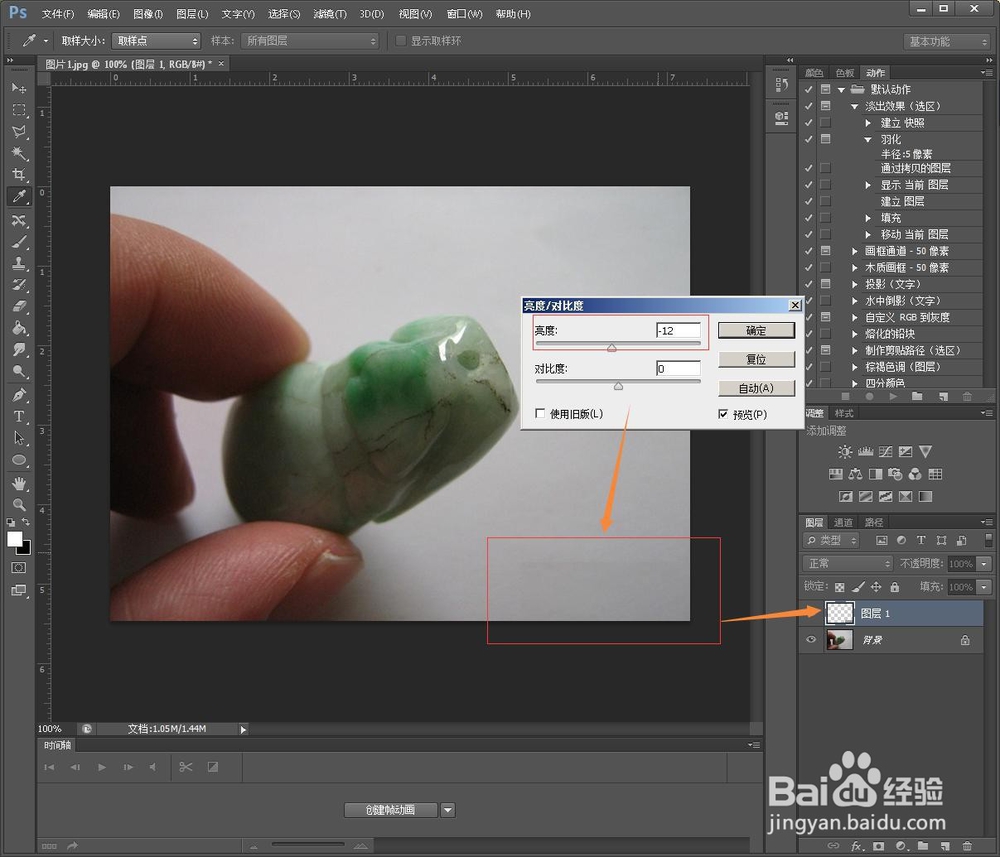Collapse the 默认动作 action set

[841, 90]
